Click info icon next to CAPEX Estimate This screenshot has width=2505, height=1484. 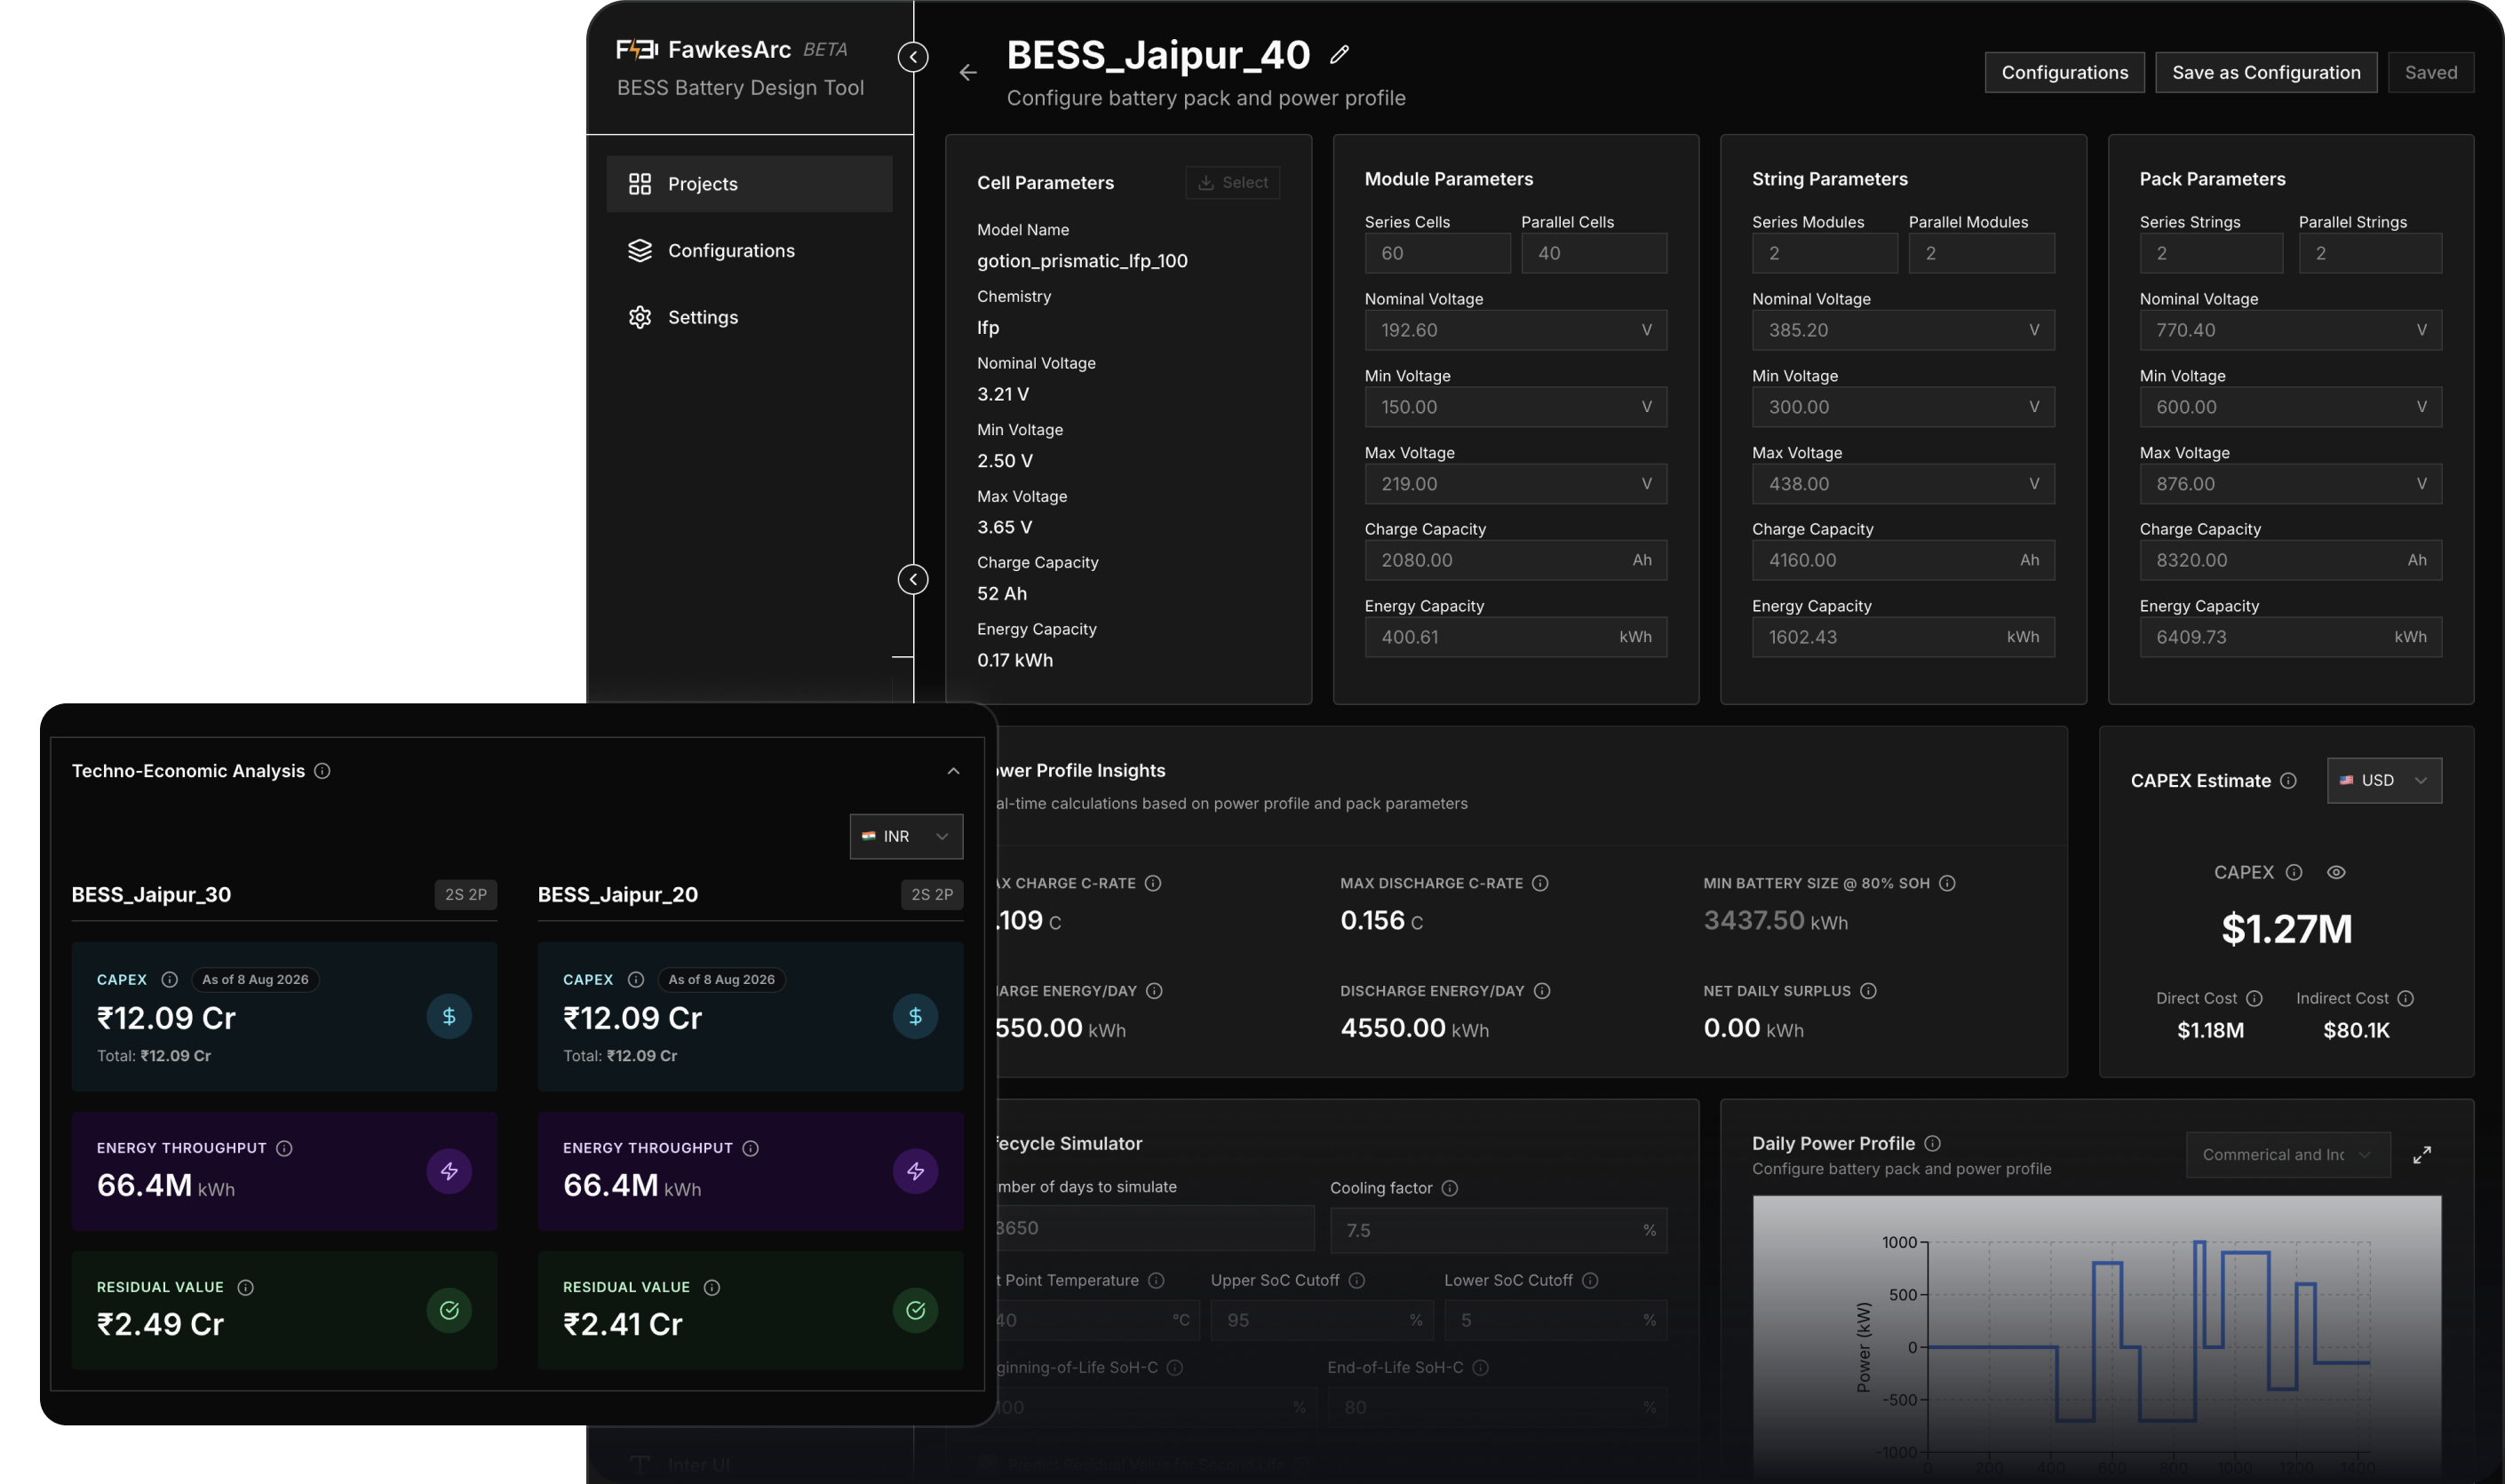2288,781
